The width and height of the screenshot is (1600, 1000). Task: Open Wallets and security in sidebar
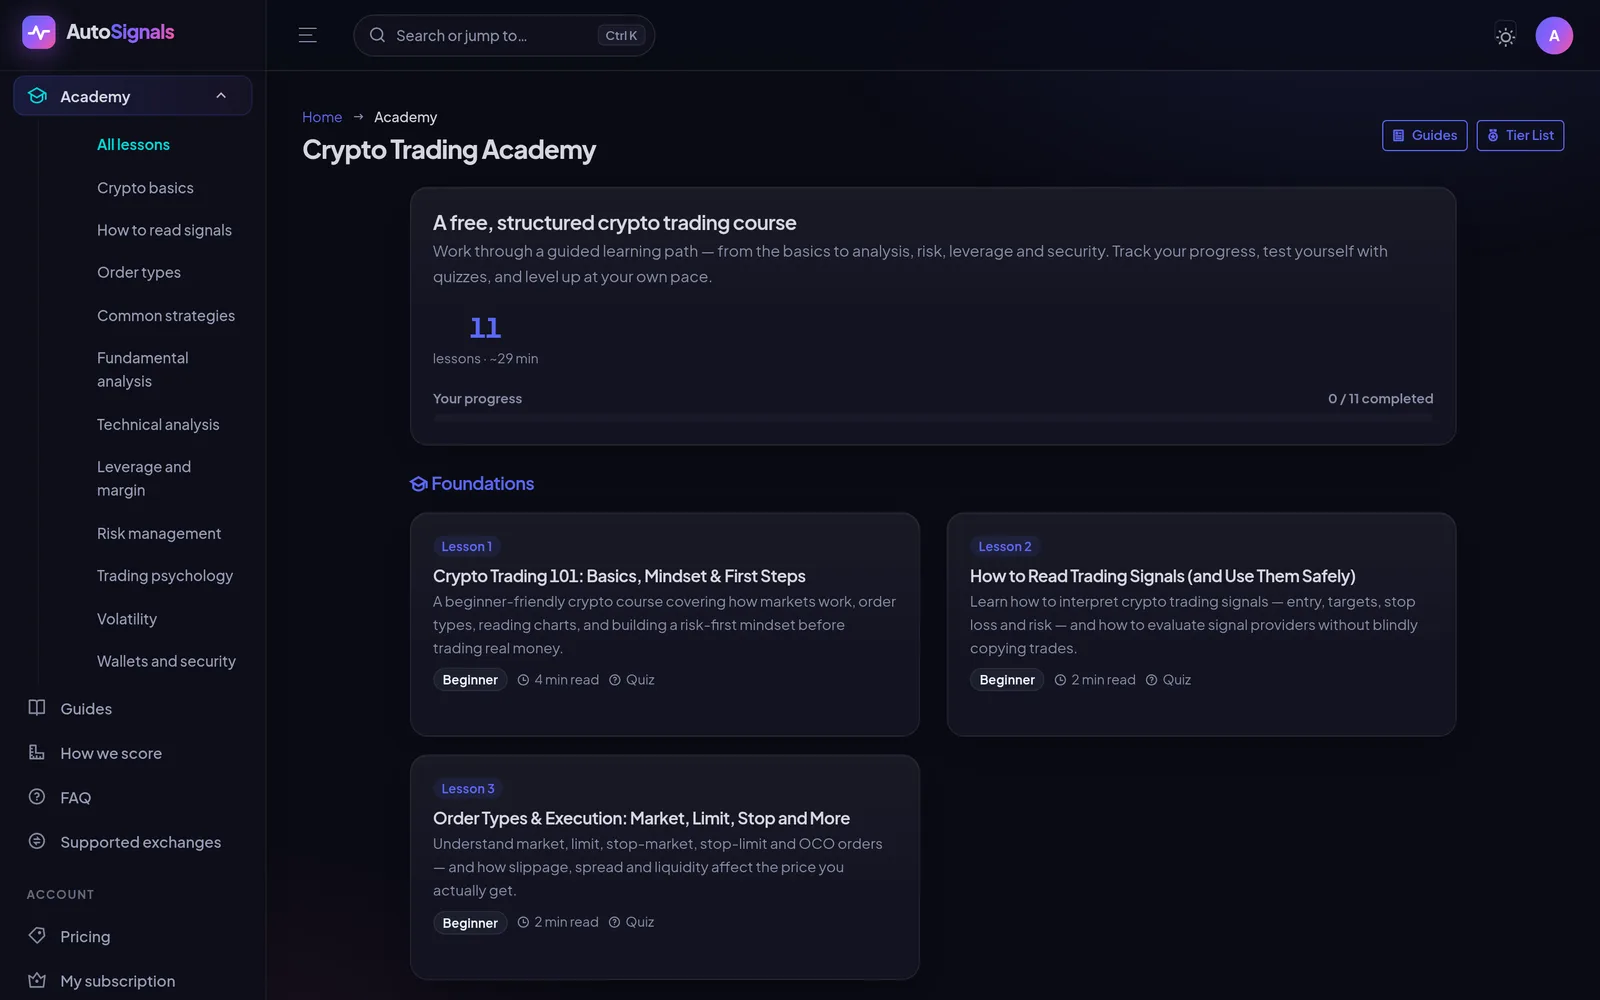pyautogui.click(x=166, y=661)
